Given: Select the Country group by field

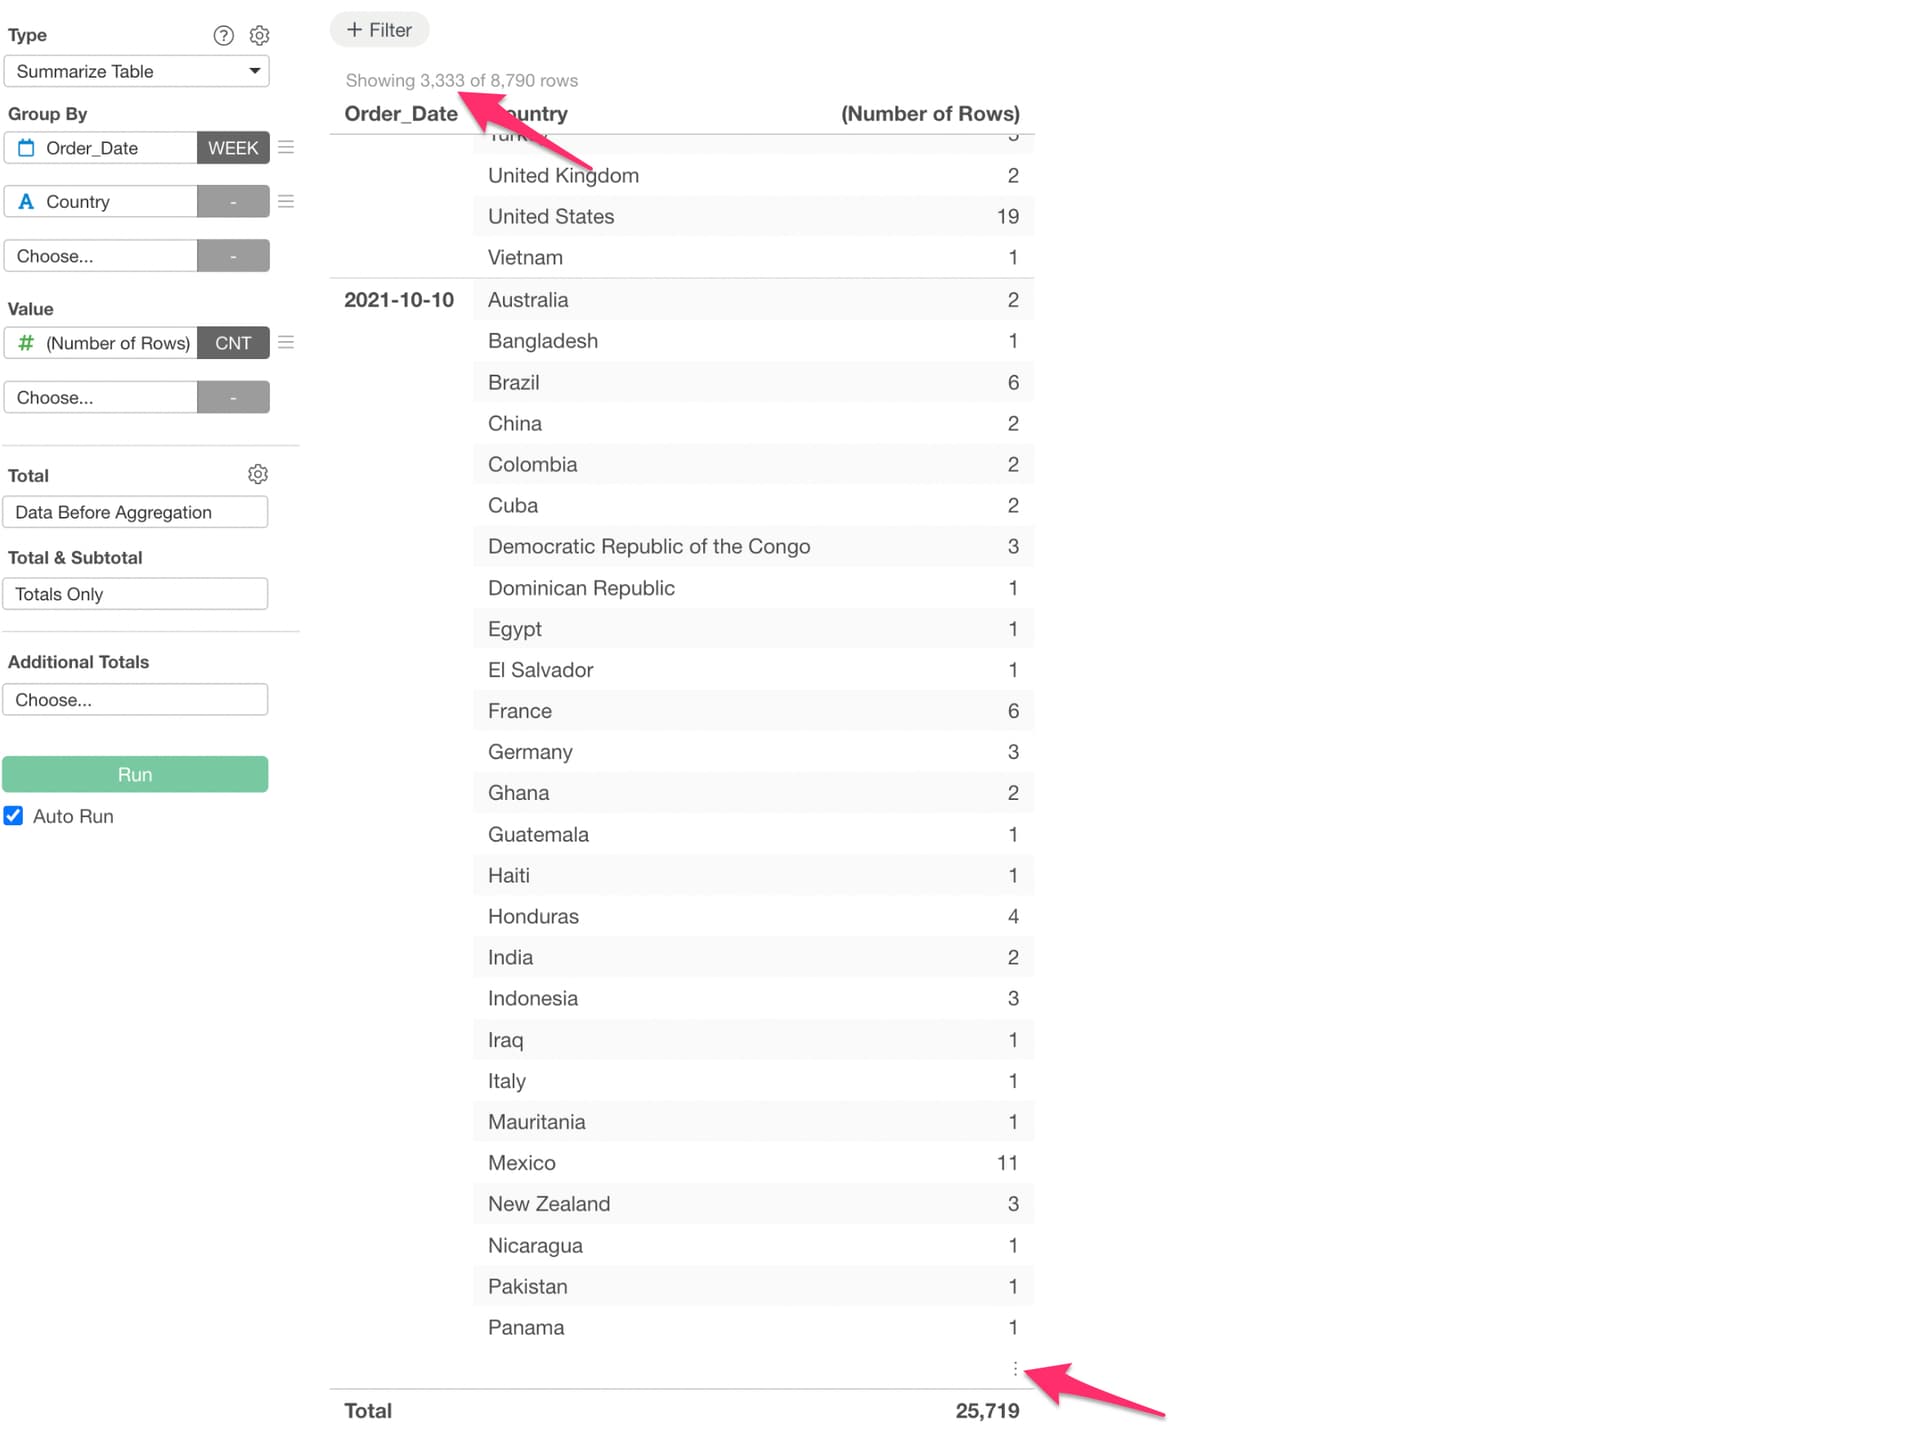Looking at the screenshot, I should click(x=101, y=202).
